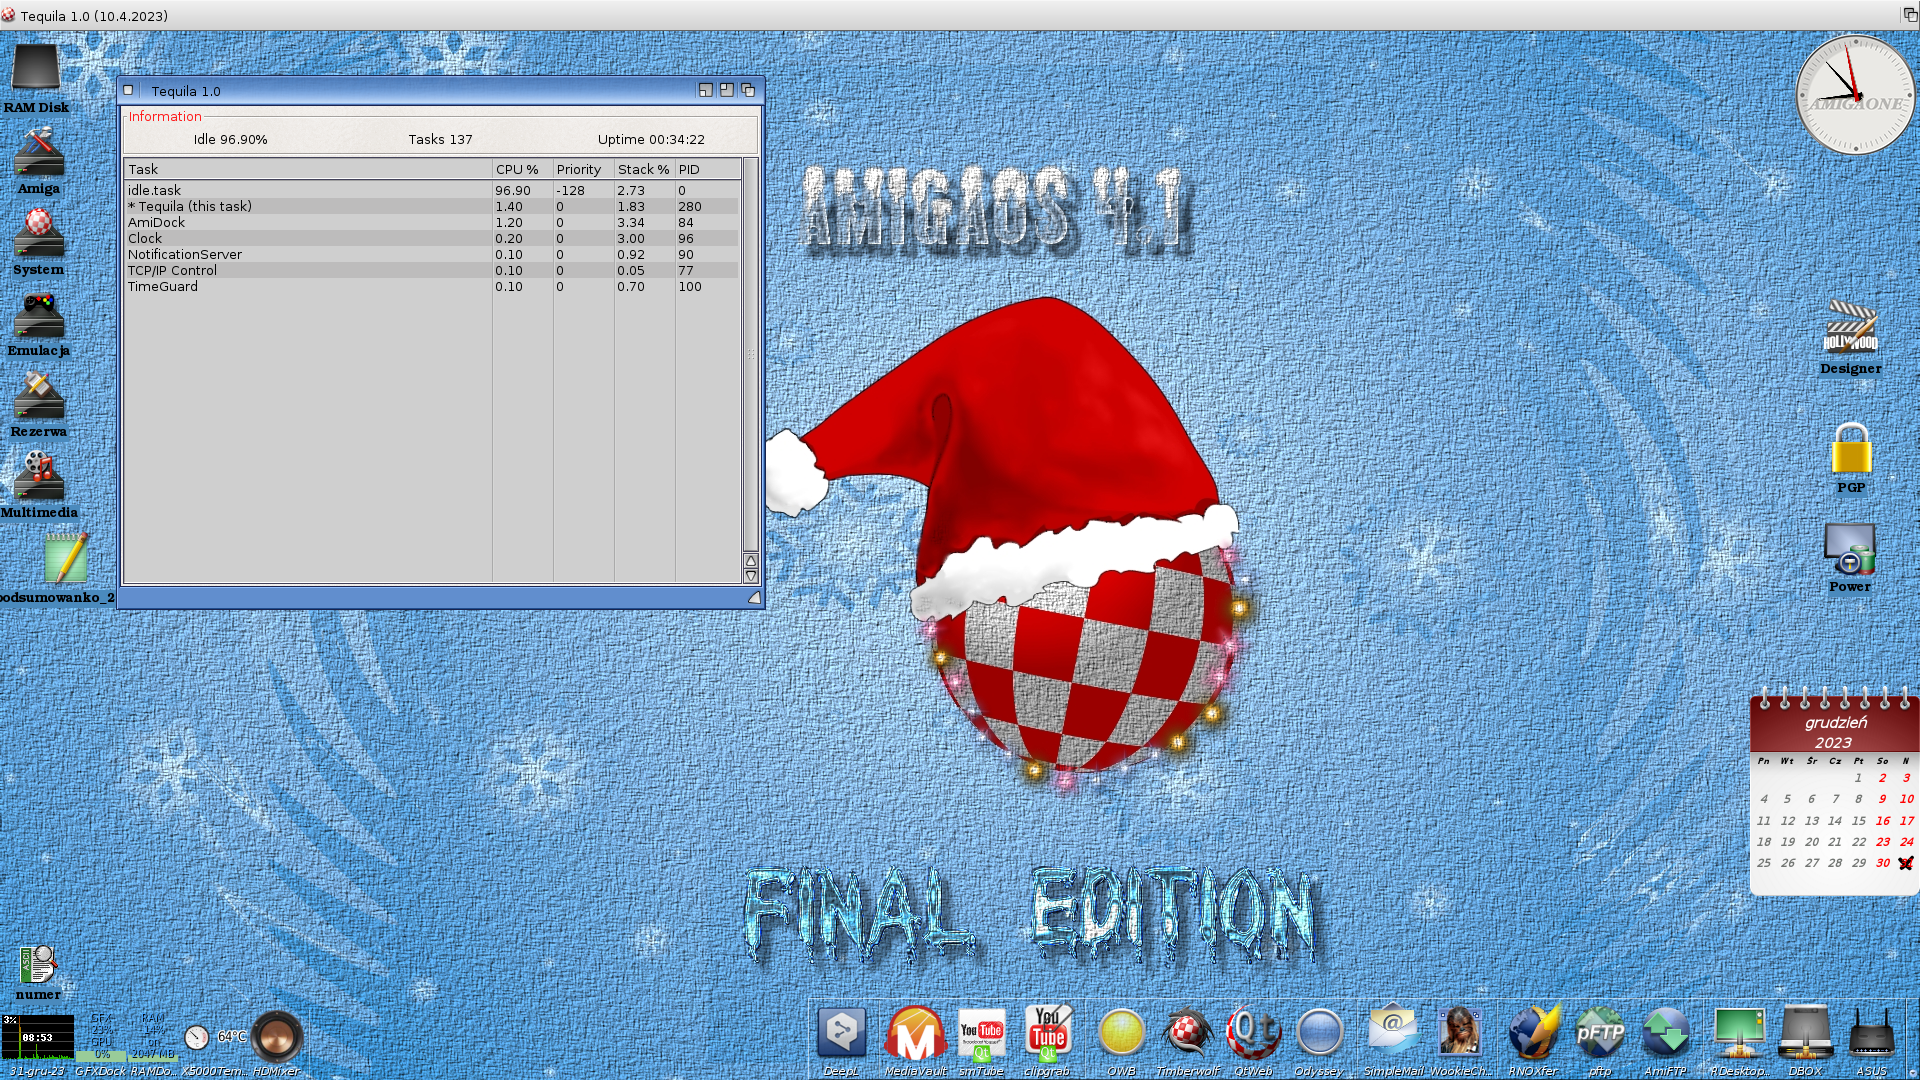Select the Tequila (this task) row
Screen dimensions: 1920x1080
tap(432, 206)
